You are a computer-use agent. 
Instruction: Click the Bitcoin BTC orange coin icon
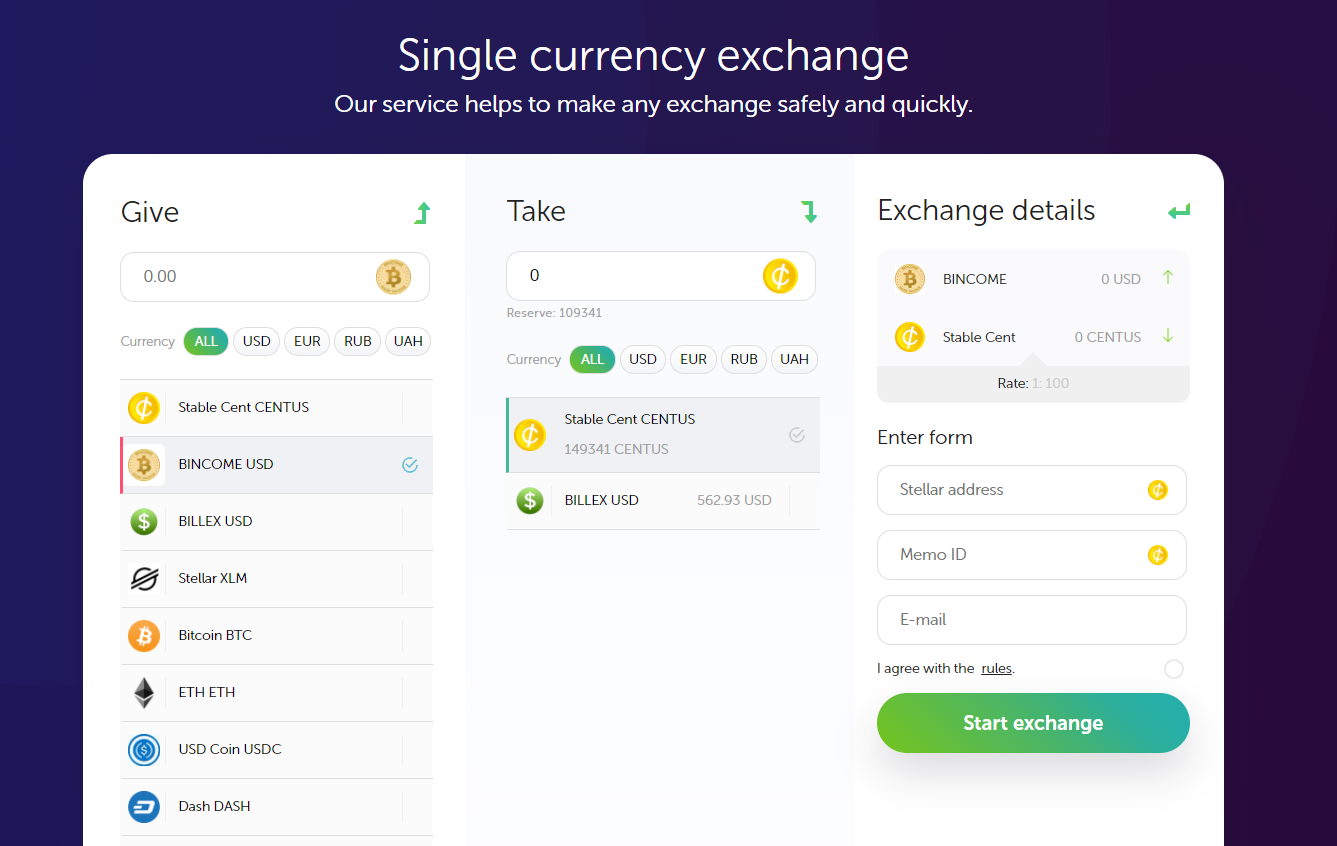144,635
